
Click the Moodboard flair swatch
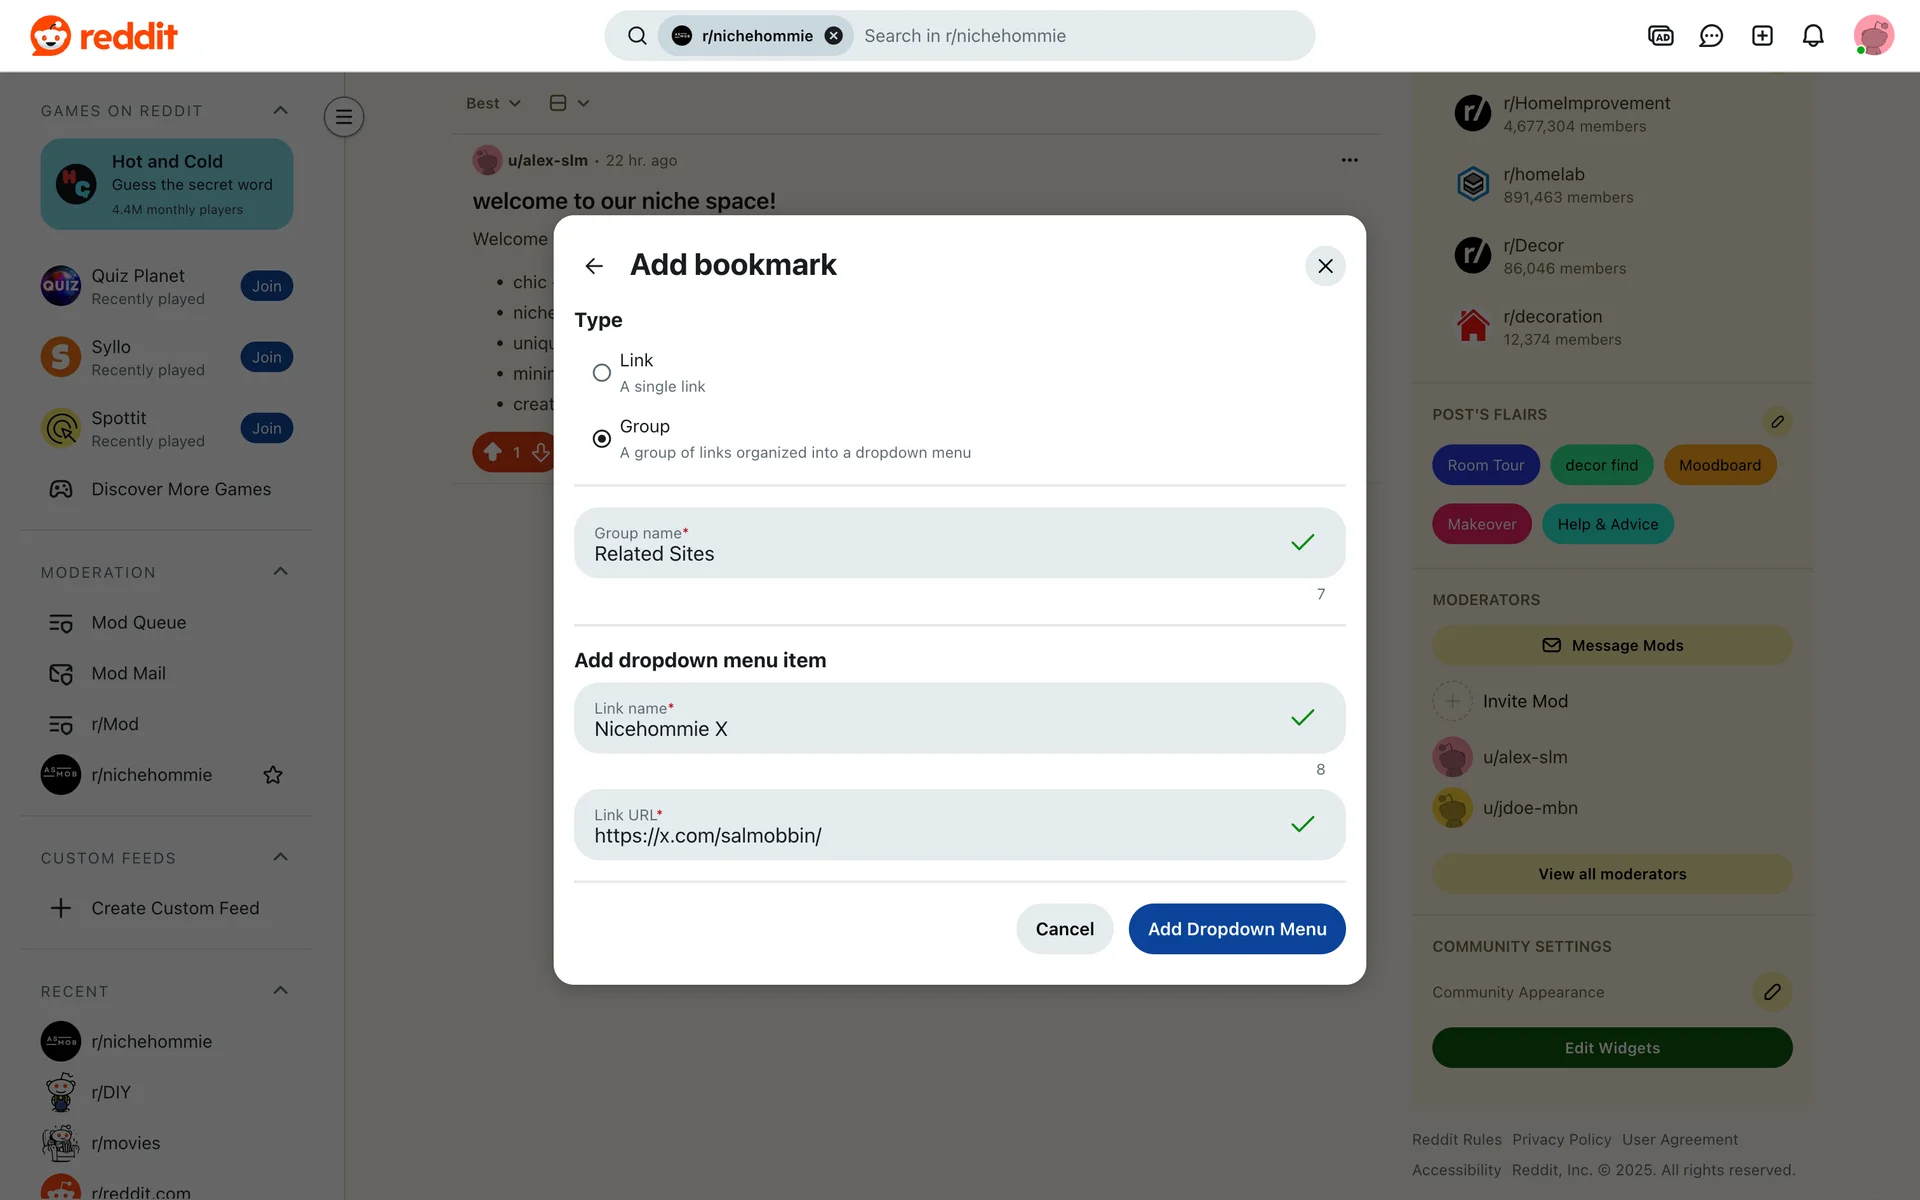1719,465
